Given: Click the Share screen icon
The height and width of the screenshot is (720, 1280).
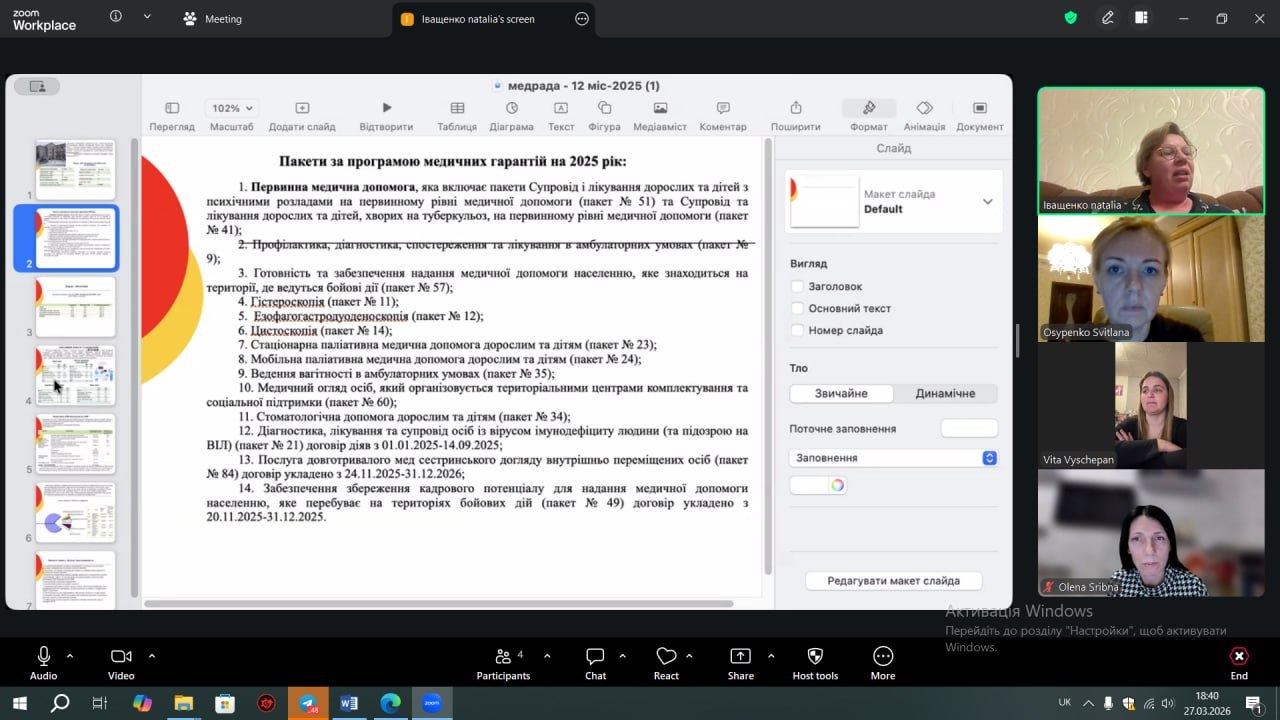Looking at the screenshot, I should click(740, 657).
